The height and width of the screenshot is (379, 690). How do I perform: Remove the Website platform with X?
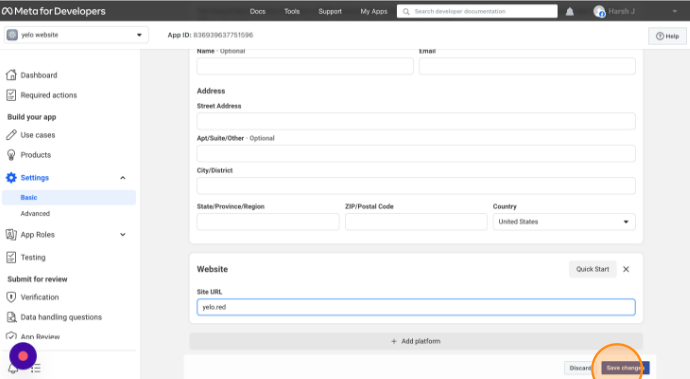pyautogui.click(x=626, y=269)
